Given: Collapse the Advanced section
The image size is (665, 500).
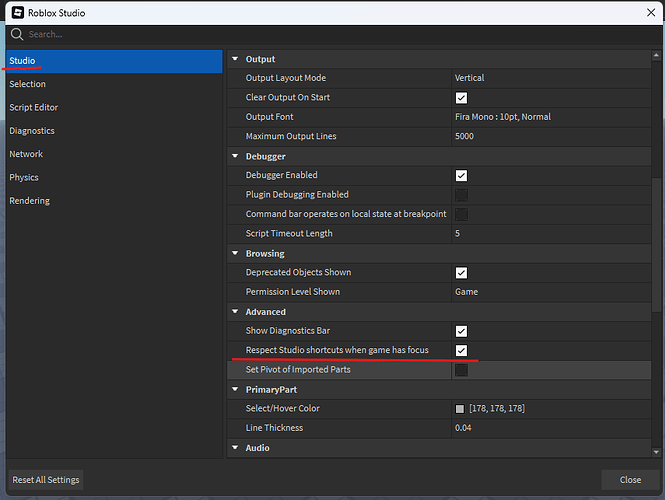Looking at the screenshot, I should point(235,312).
